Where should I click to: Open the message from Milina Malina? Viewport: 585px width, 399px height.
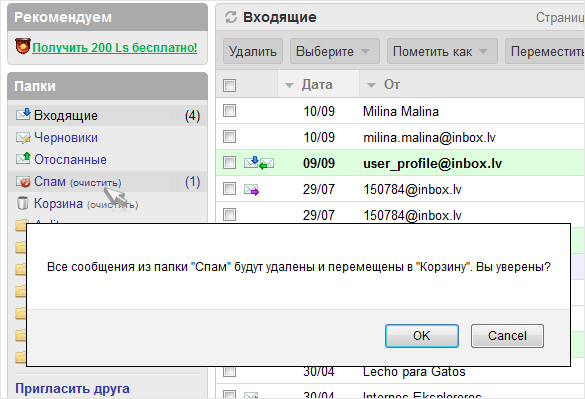click(x=401, y=111)
